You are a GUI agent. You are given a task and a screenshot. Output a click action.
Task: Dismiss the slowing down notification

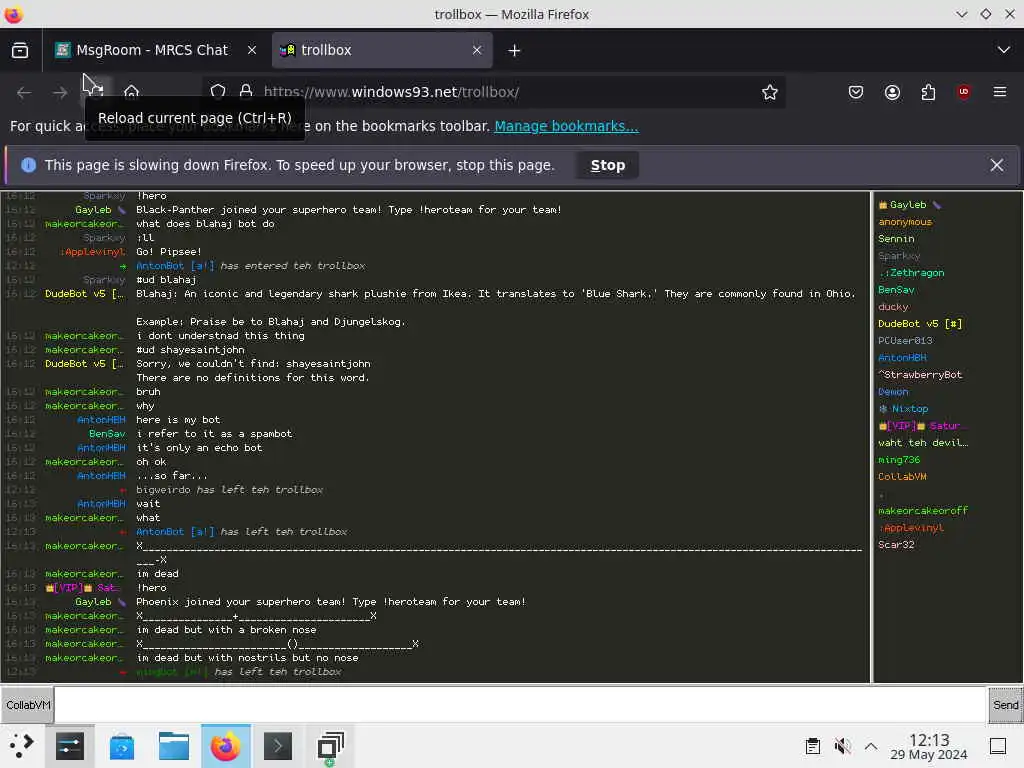997,165
